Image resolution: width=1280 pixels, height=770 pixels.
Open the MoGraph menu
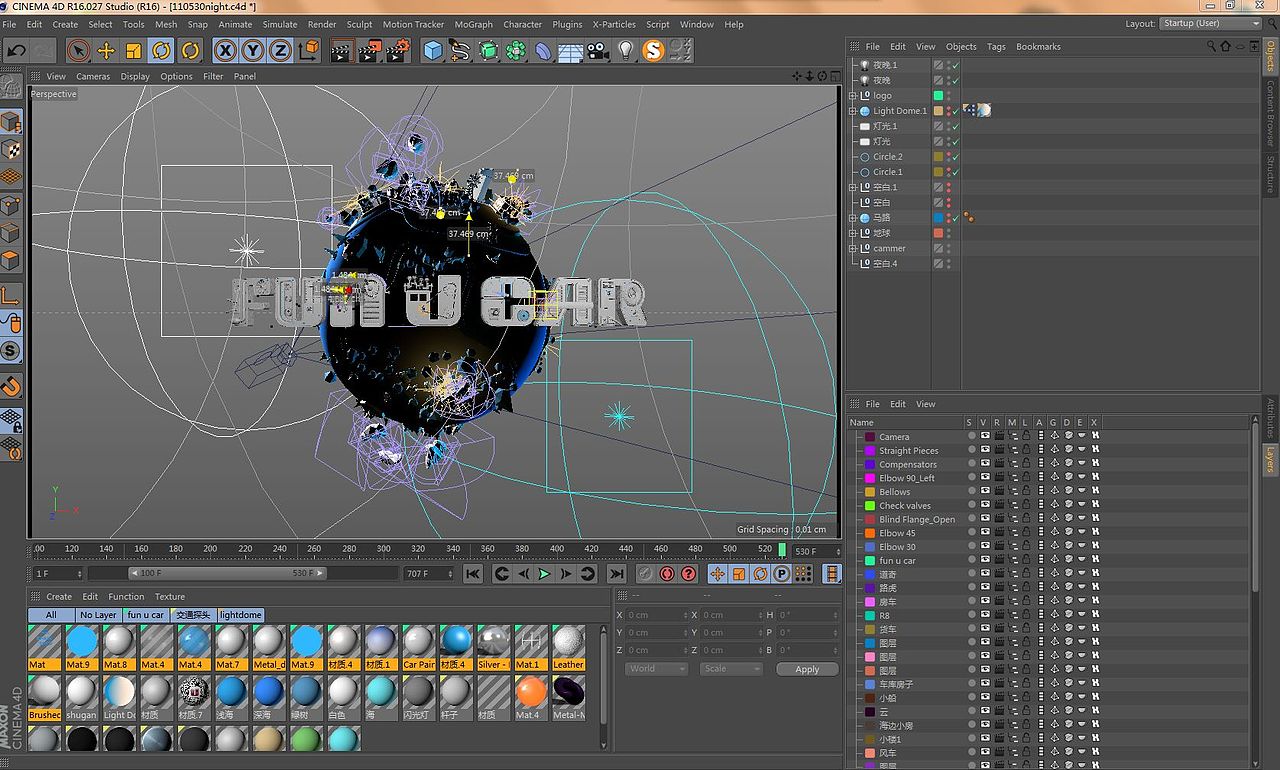tap(474, 24)
